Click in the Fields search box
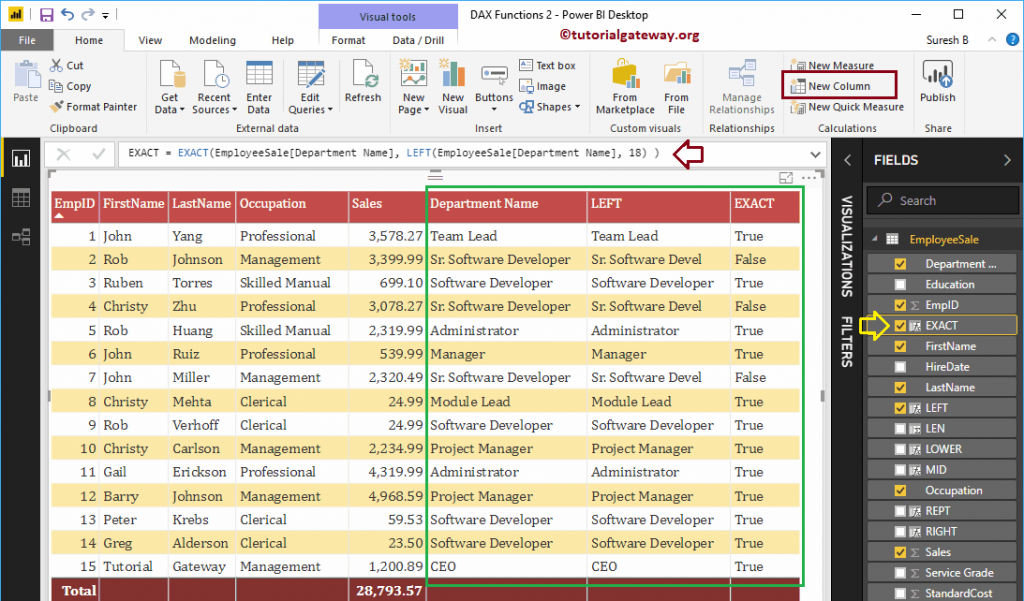Image resolution: width=1024 pixels, height=601 pixels. [941, 200]
